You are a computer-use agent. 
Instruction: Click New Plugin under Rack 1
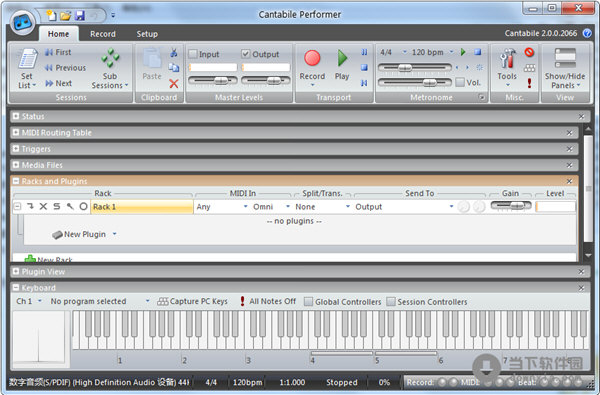pyautogui.click(x=79, y=234)
